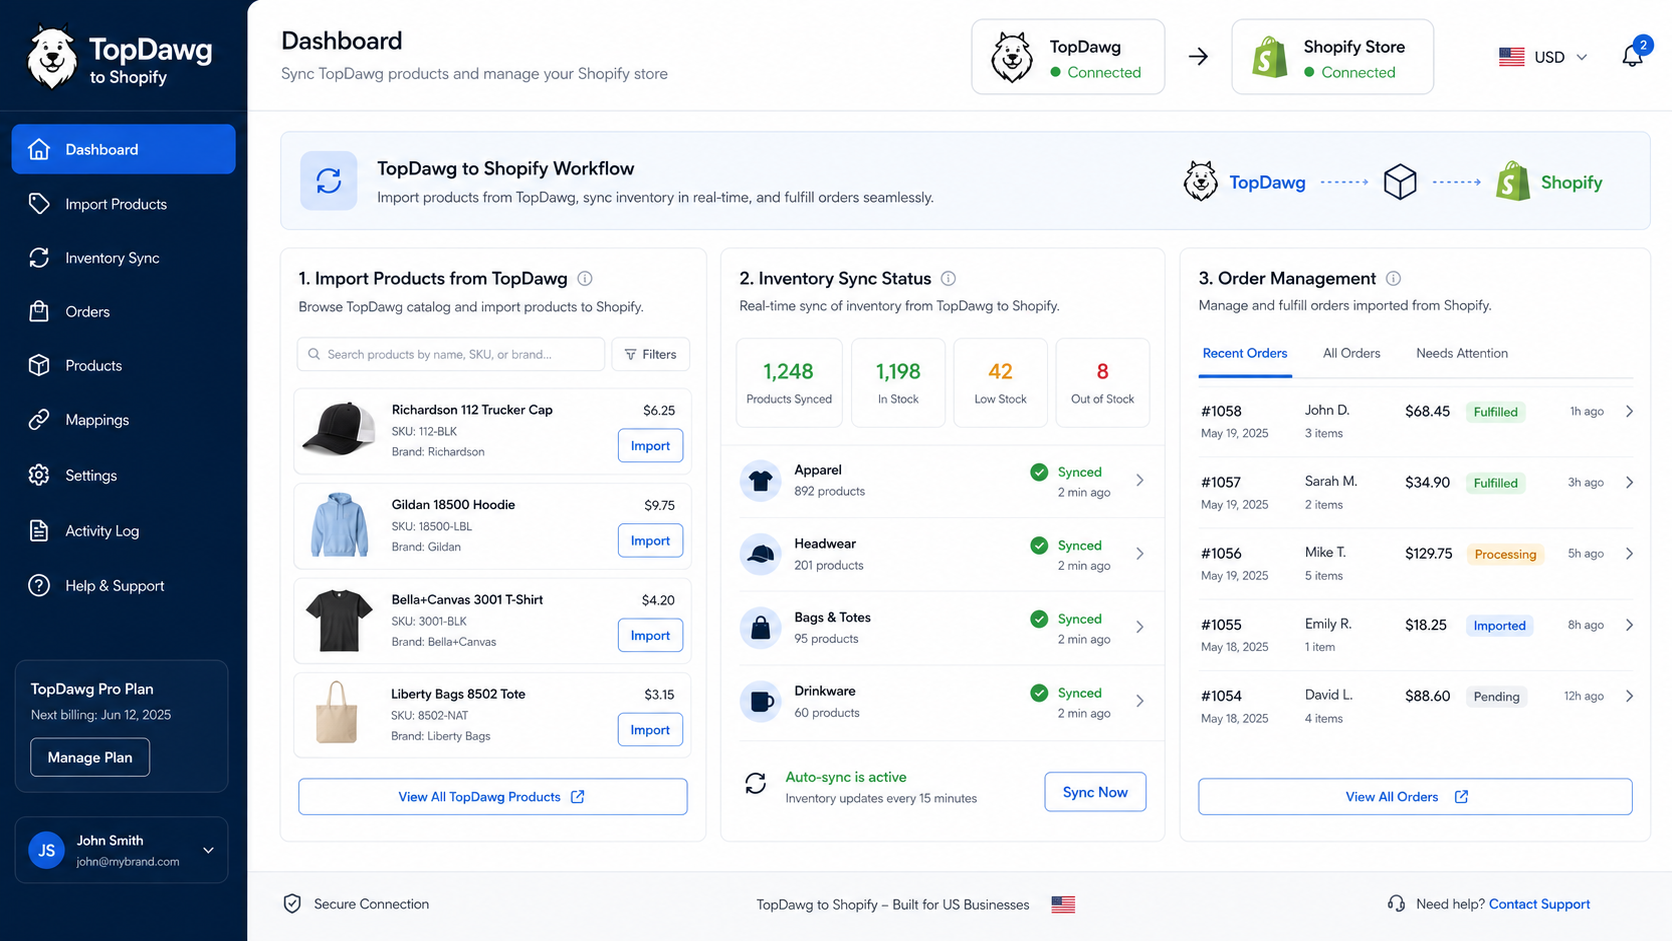This screenshot has width=1672, height=941.
Task: Click View All Orders
Action: tap(1415, 797)
